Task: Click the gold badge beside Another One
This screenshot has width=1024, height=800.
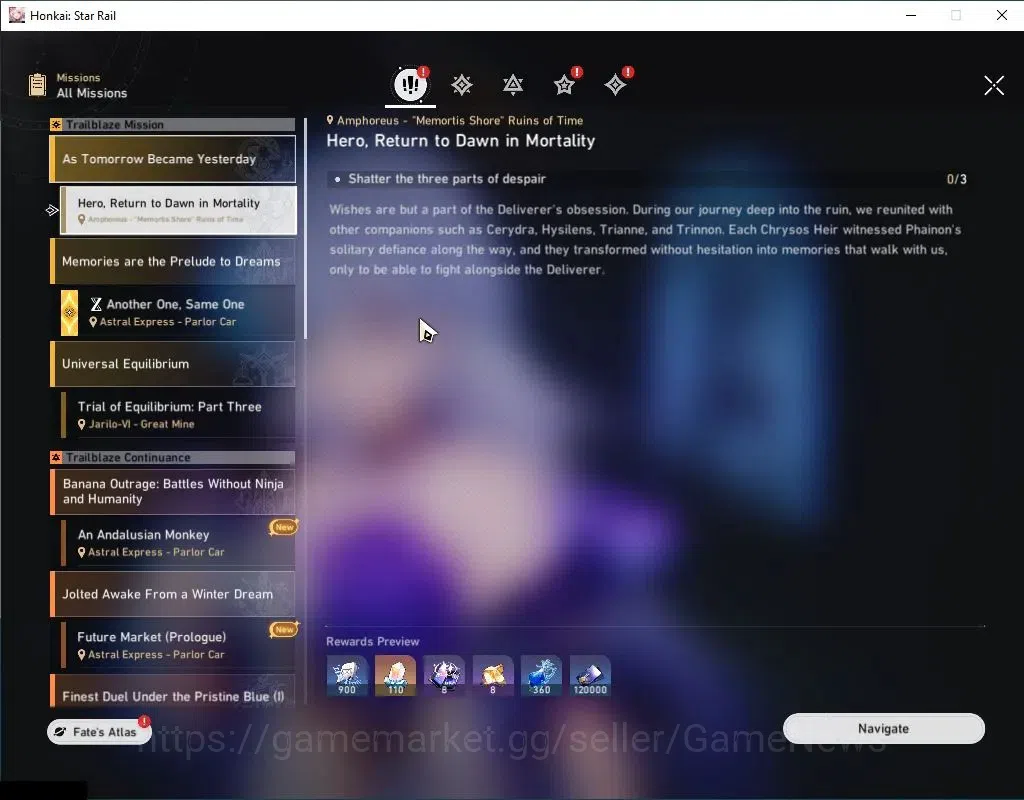Action: 69,313
